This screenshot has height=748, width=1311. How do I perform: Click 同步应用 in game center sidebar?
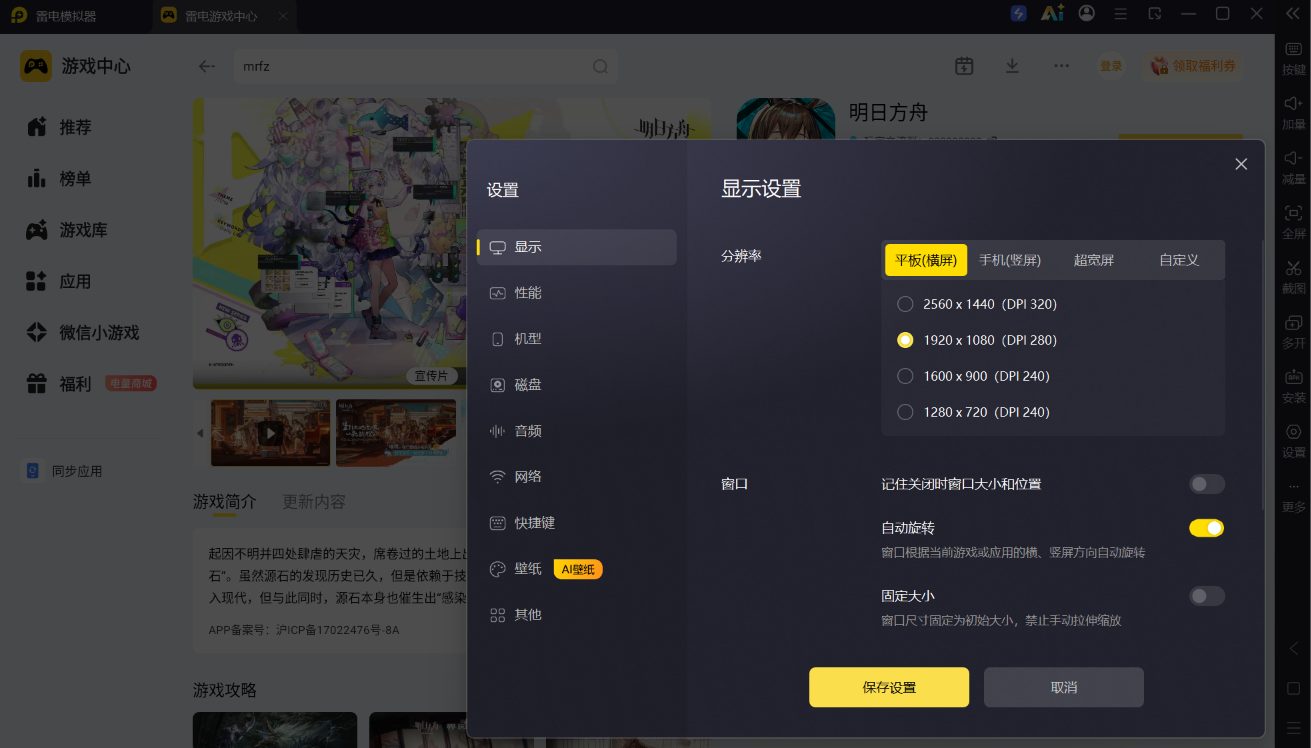click(64, 471)
